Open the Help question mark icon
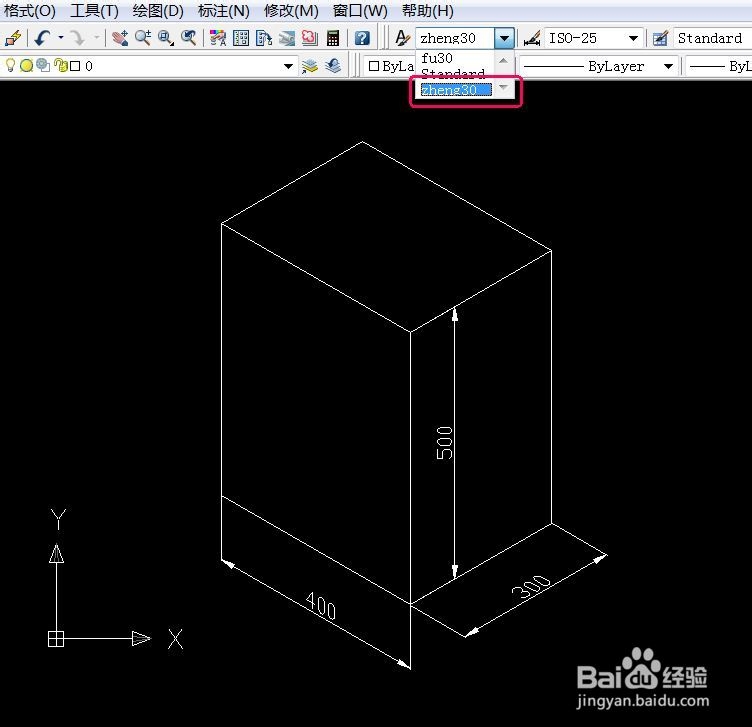The height and width of the screenshot is (727, 752). click(x=362, y=38)
